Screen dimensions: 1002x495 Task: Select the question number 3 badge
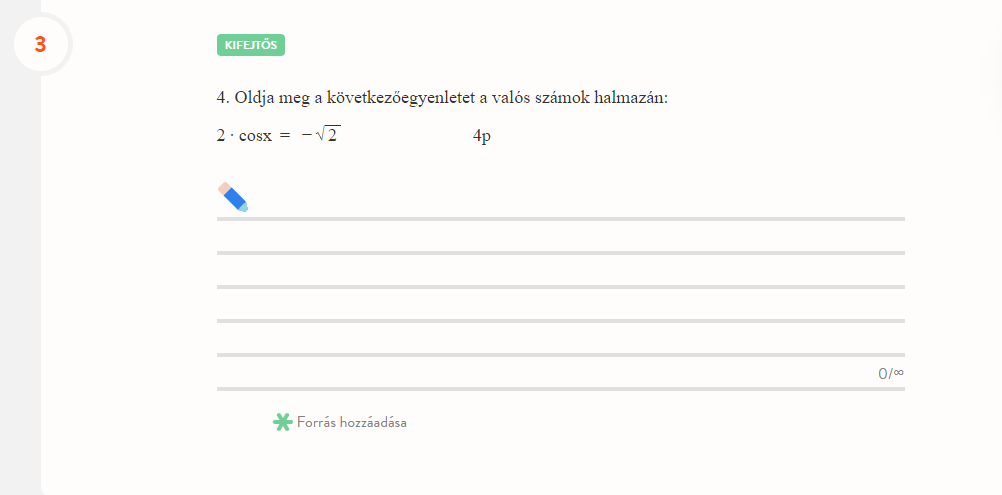point(40,44)
